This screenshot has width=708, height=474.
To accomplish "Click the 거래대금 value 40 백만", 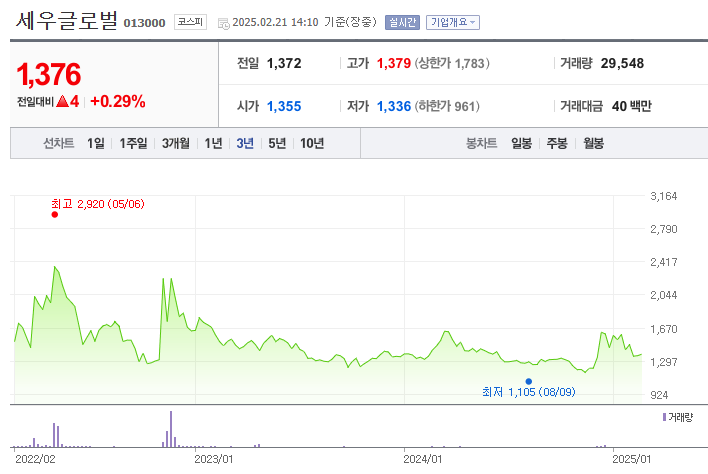I will click(x=632, y=106).
